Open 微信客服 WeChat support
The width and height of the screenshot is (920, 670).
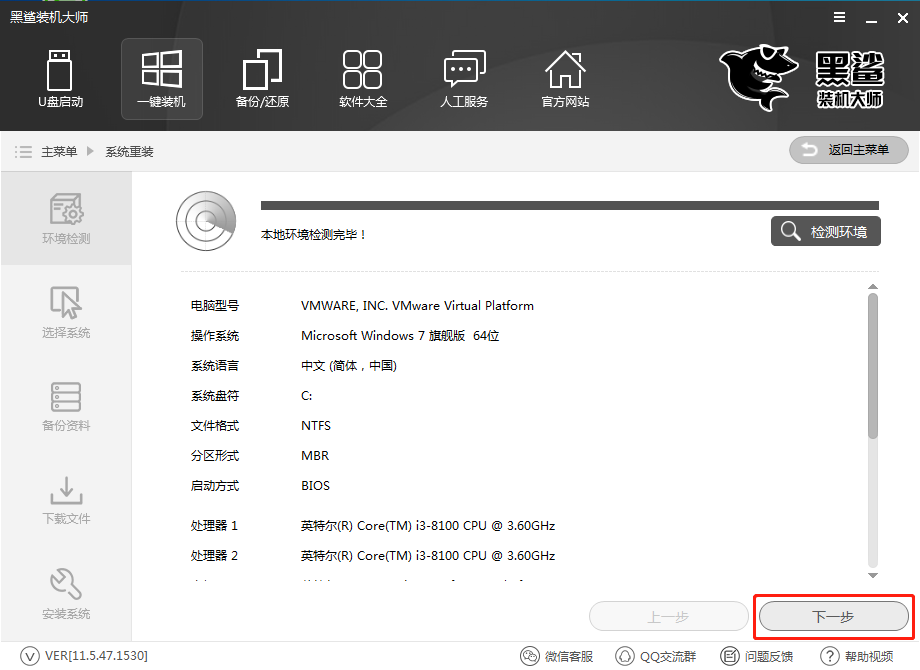pos(557,656)
